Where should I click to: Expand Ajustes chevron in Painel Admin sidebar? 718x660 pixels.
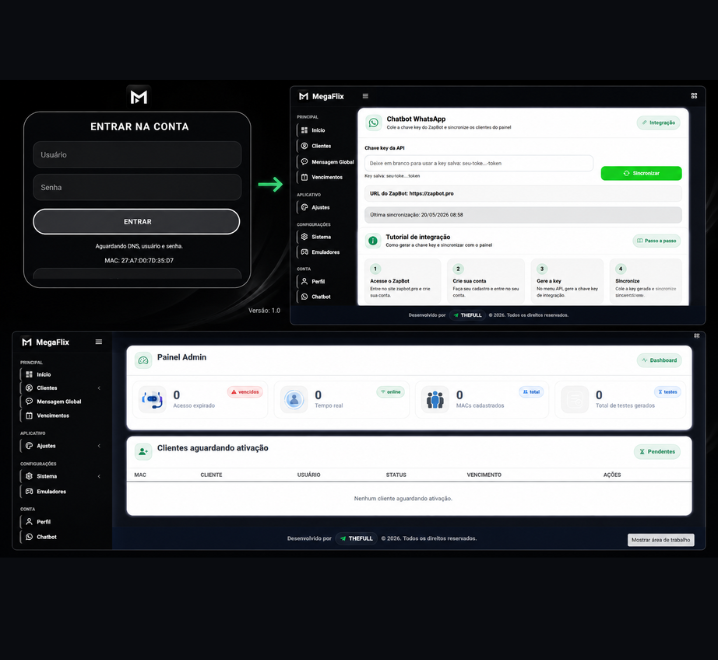pos(99,446)
